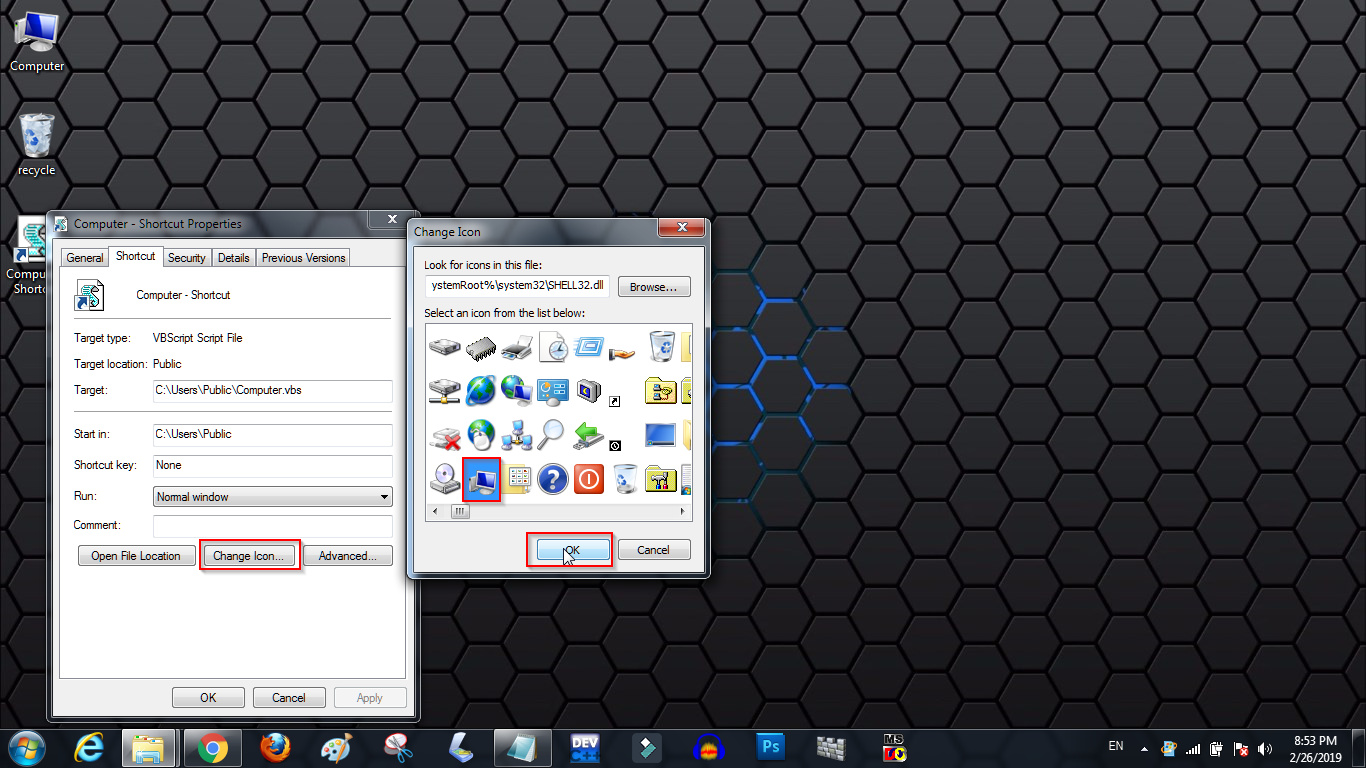Click the Open File Location button
This screenshot has height=768, width=1366.
136,556
